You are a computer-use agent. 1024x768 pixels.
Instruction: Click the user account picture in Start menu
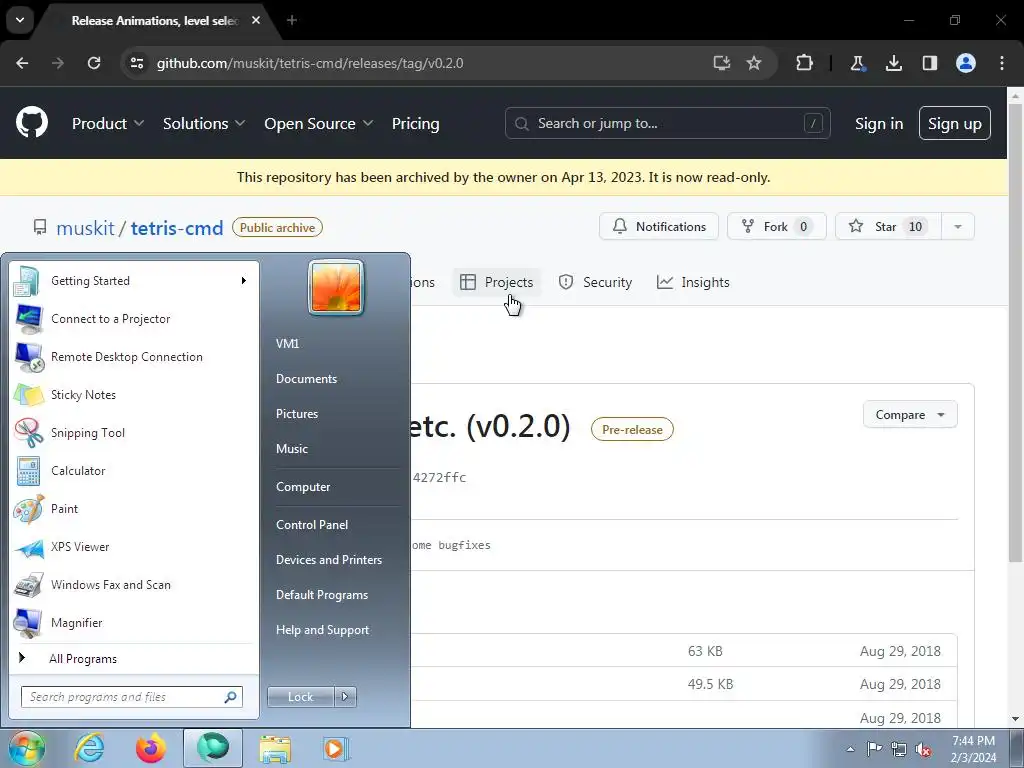point(336,287)
